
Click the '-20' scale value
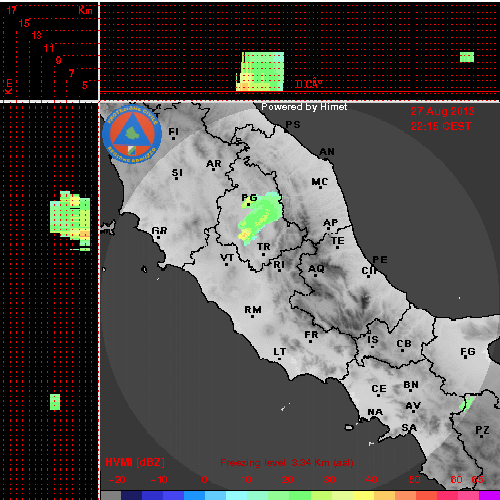(x=117, y=480)
